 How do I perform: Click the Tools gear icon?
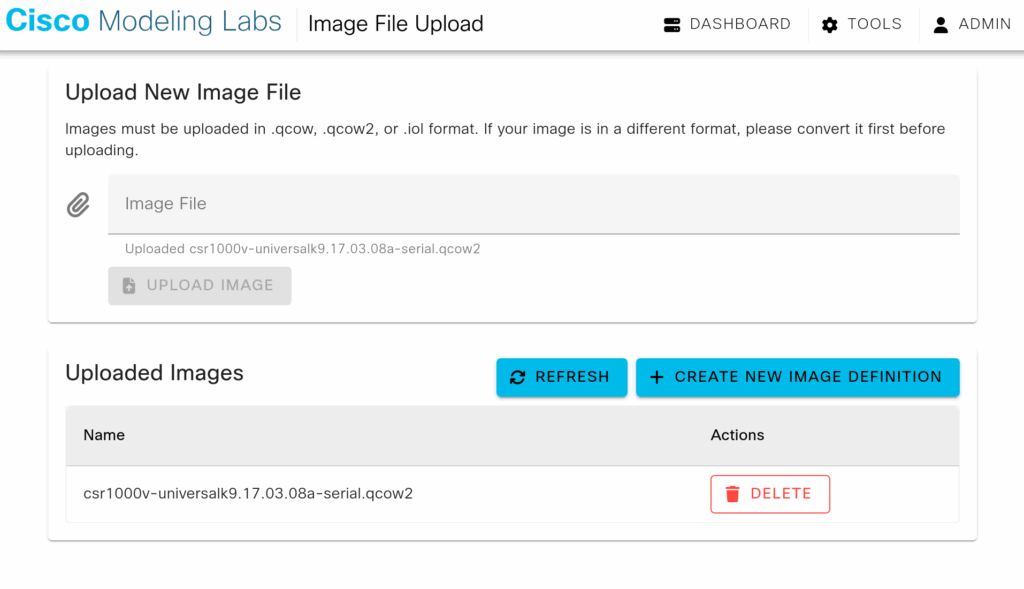[x=830, y=25]
